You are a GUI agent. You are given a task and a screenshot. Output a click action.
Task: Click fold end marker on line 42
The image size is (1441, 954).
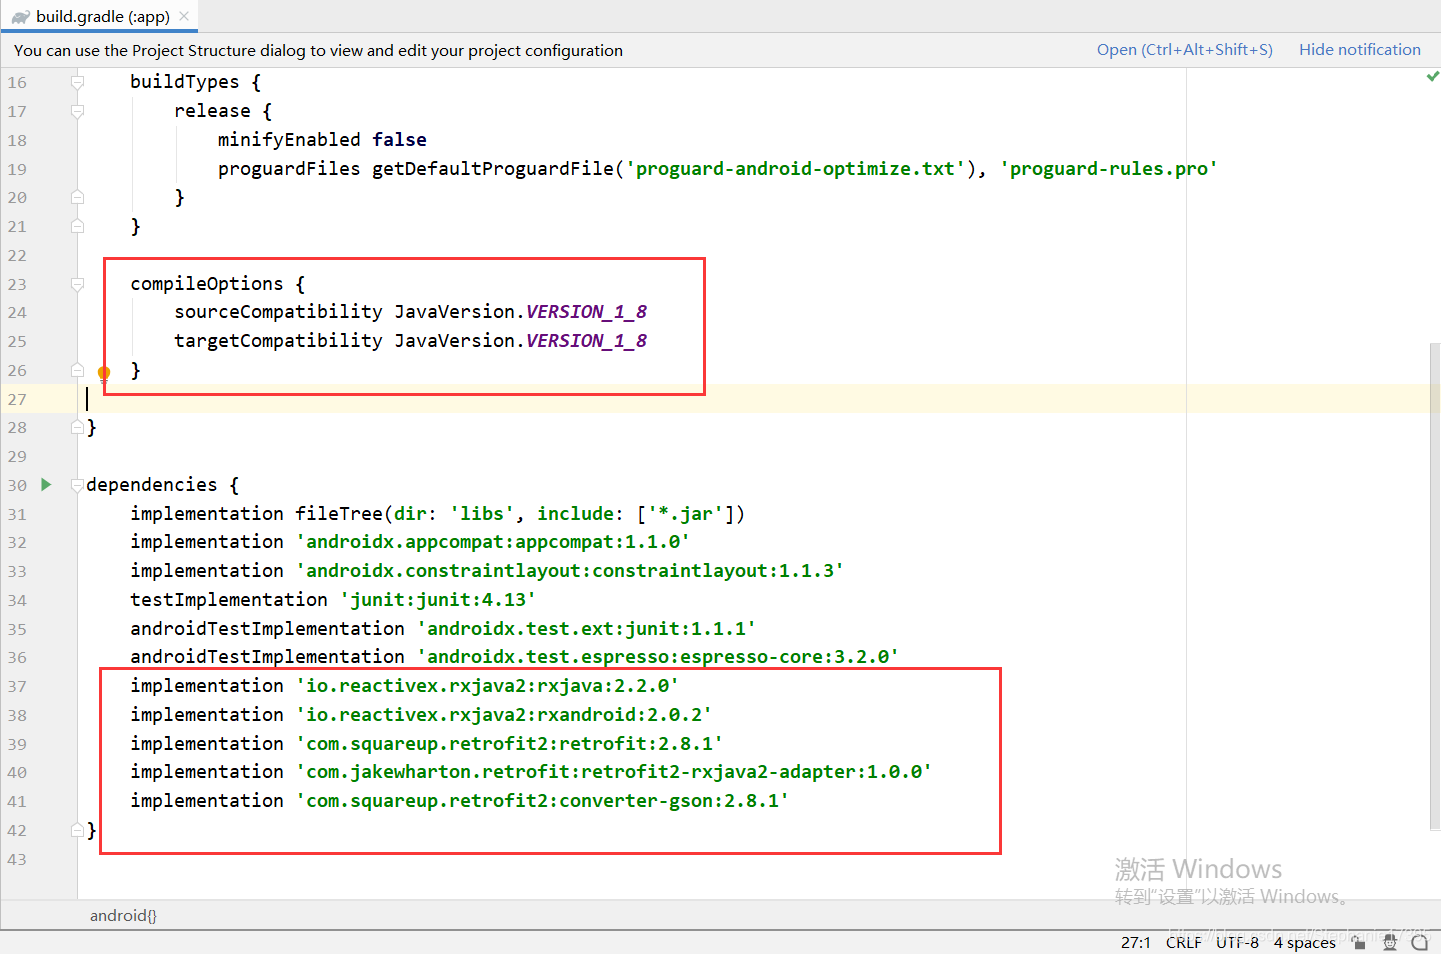pos(77,830)
